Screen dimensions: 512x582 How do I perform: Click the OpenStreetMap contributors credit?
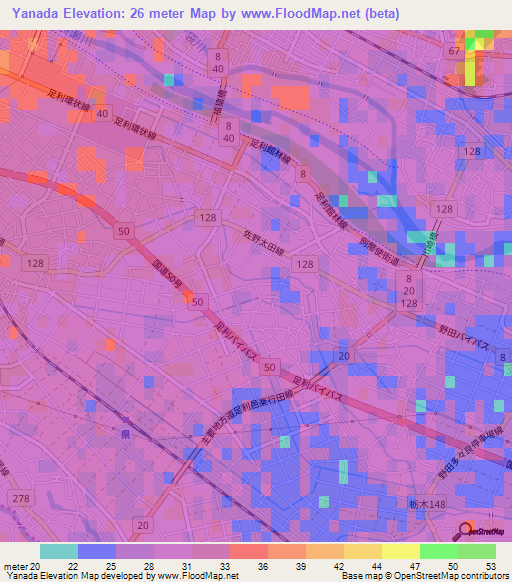click(x=452, y=576)
